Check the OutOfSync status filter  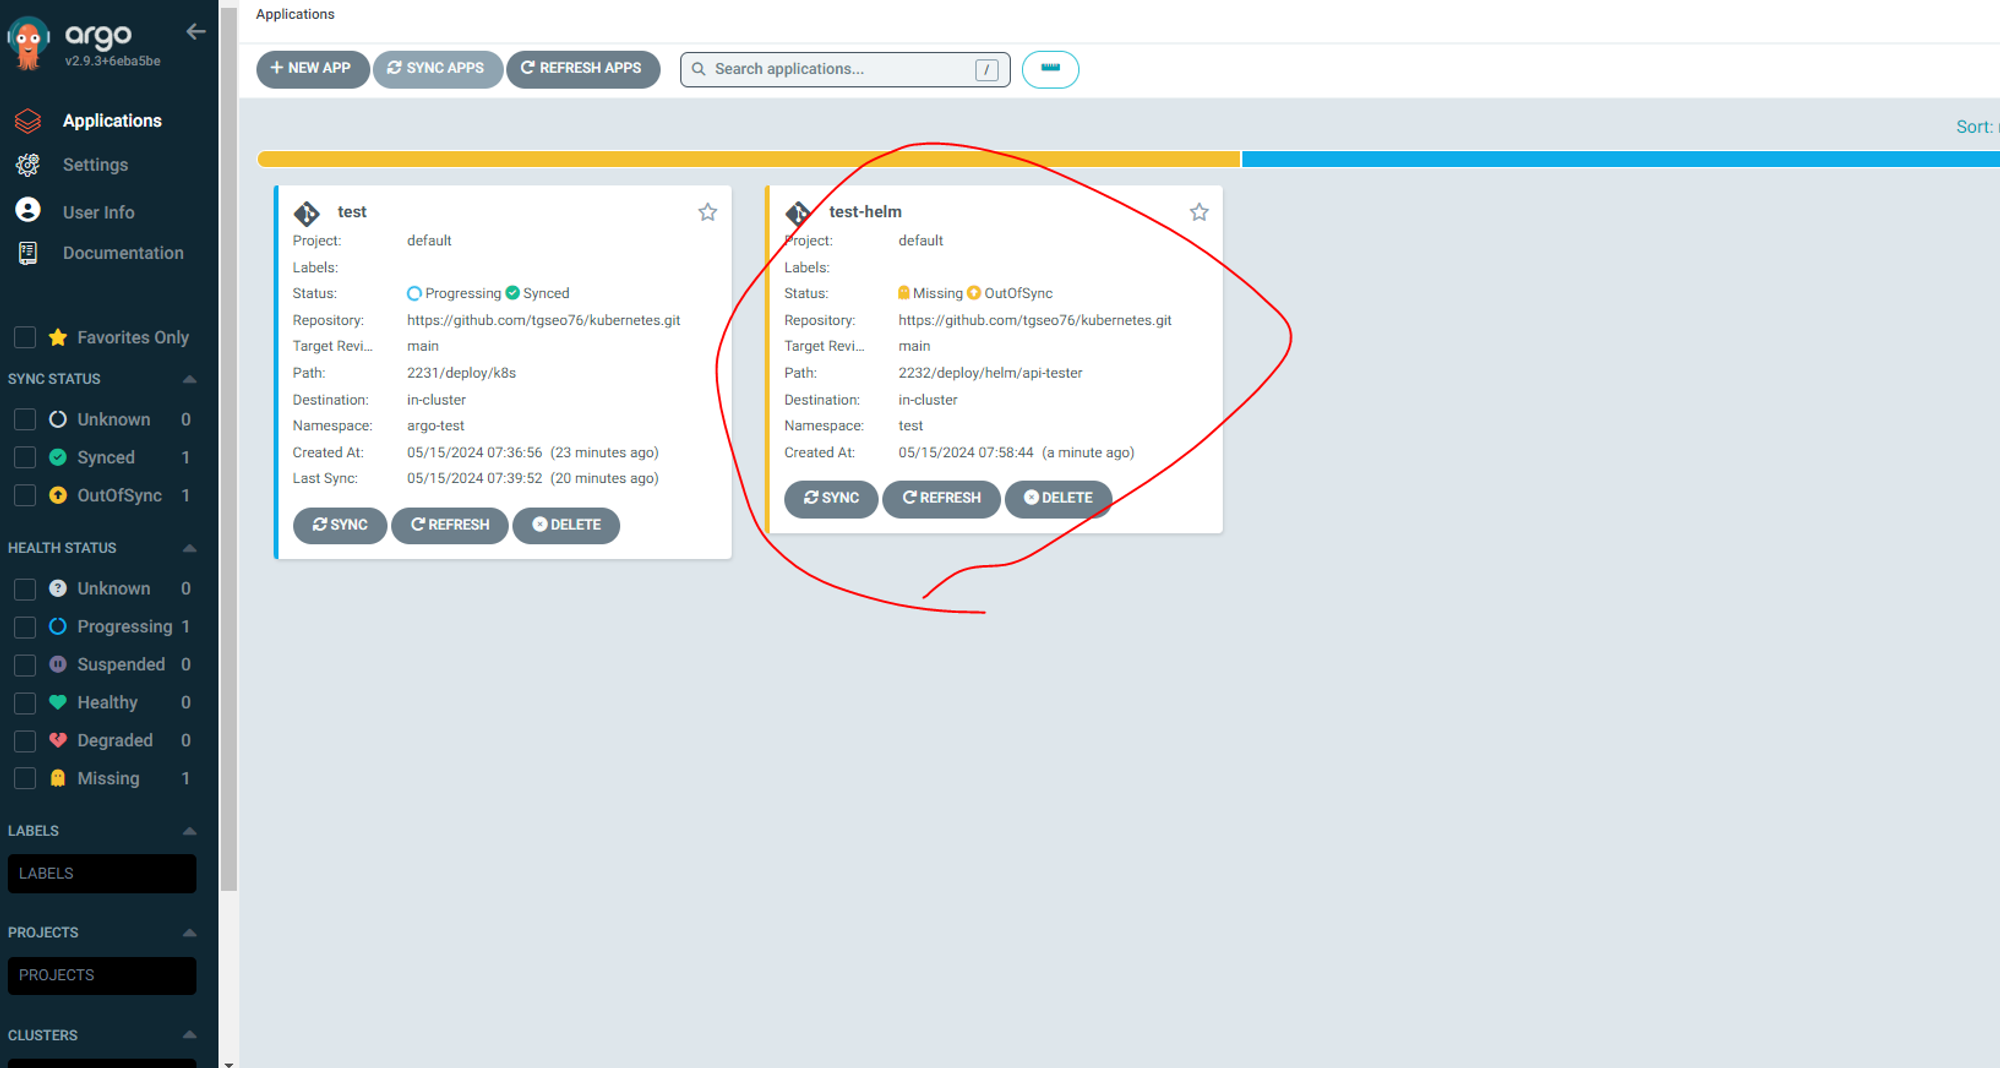tap(25, 496)
